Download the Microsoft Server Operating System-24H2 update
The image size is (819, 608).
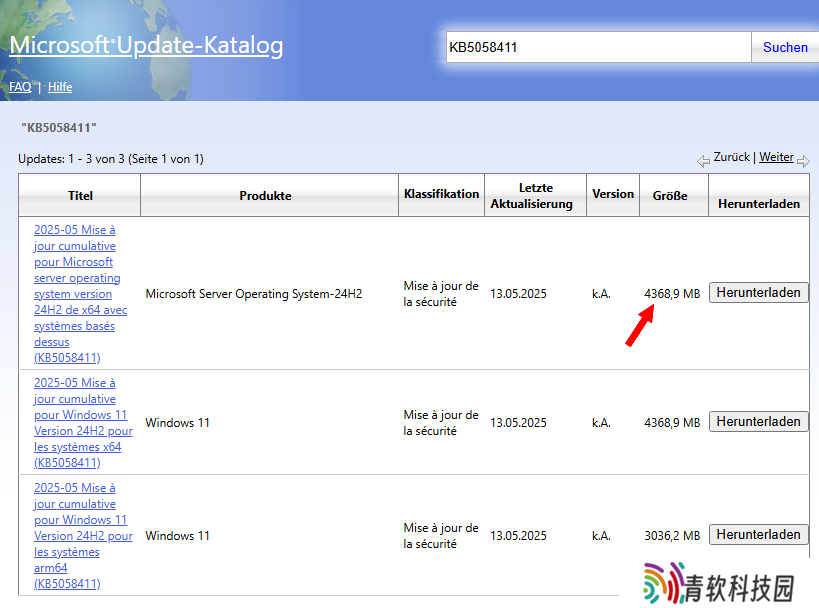click(x=758, y=293)
